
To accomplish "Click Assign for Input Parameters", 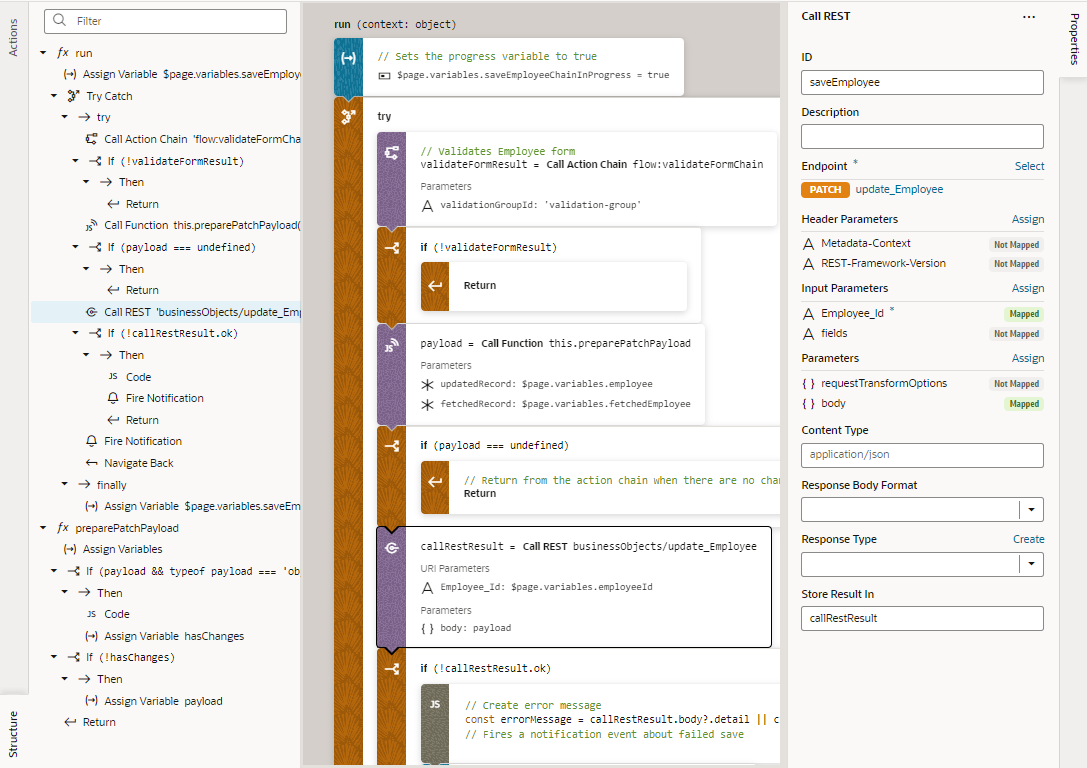I will [x=1028, y=288].
